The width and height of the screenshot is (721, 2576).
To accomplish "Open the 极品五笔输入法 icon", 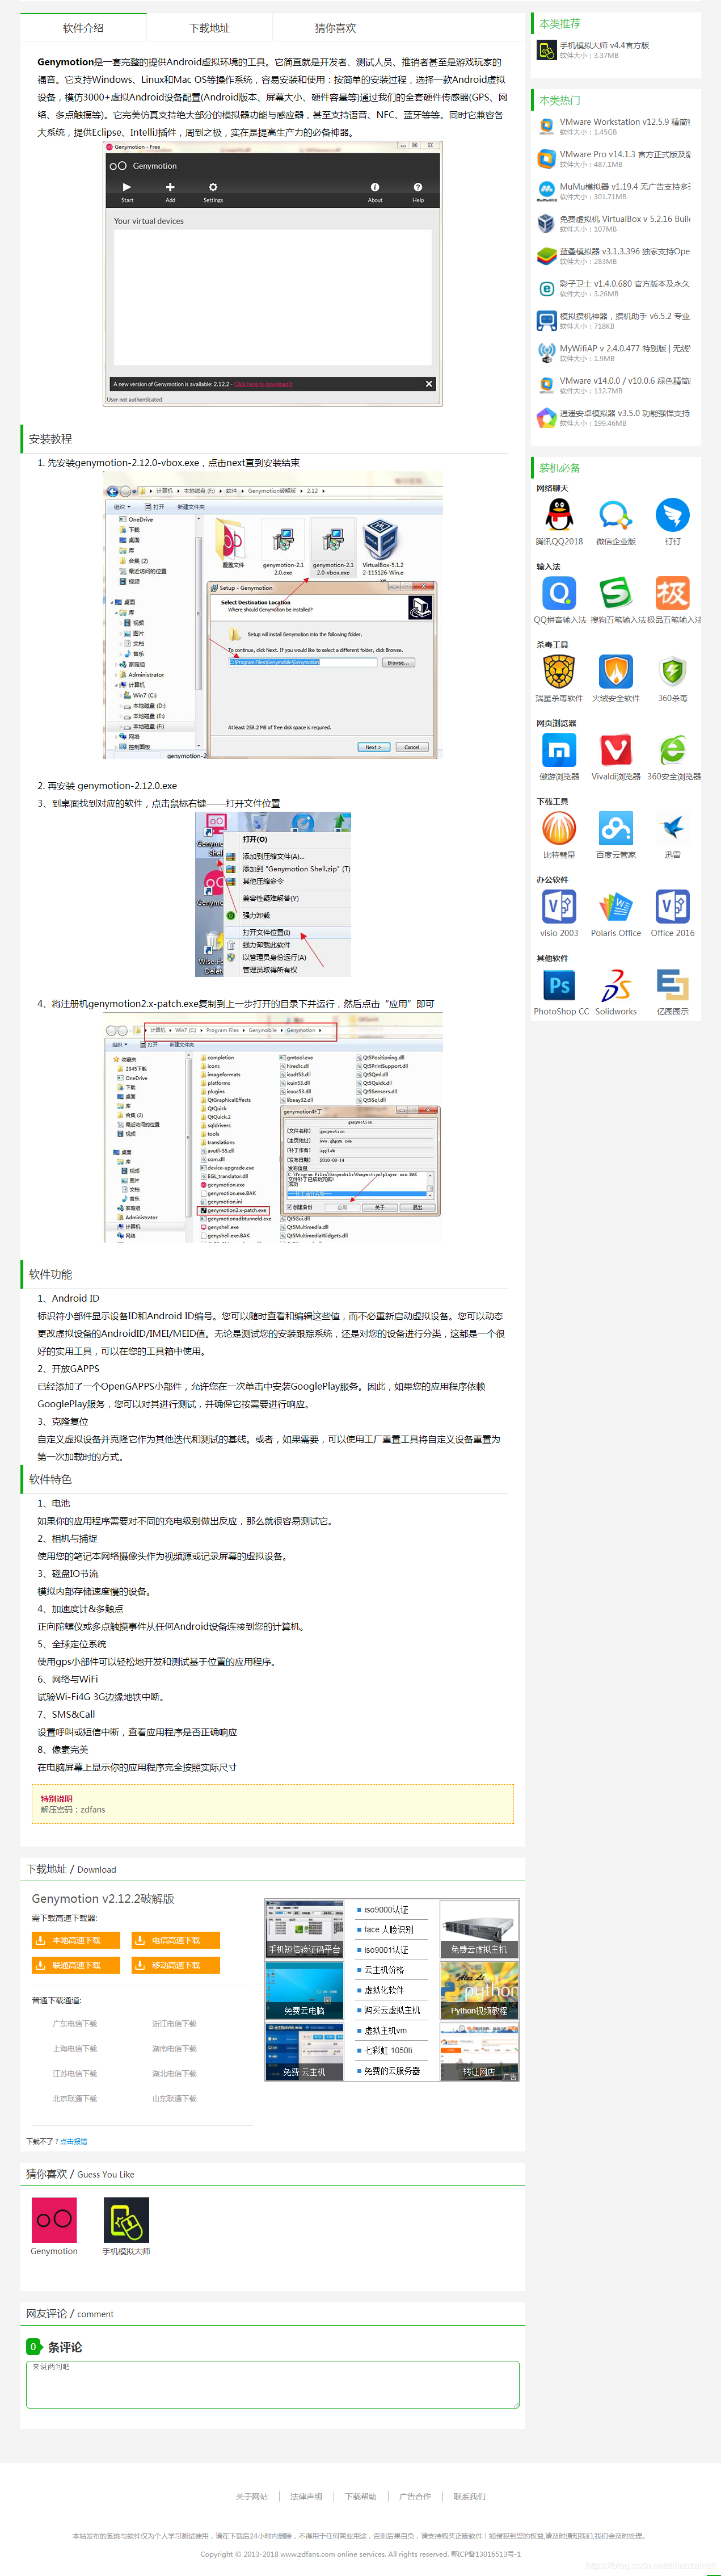I will click(x=672, y=593).
